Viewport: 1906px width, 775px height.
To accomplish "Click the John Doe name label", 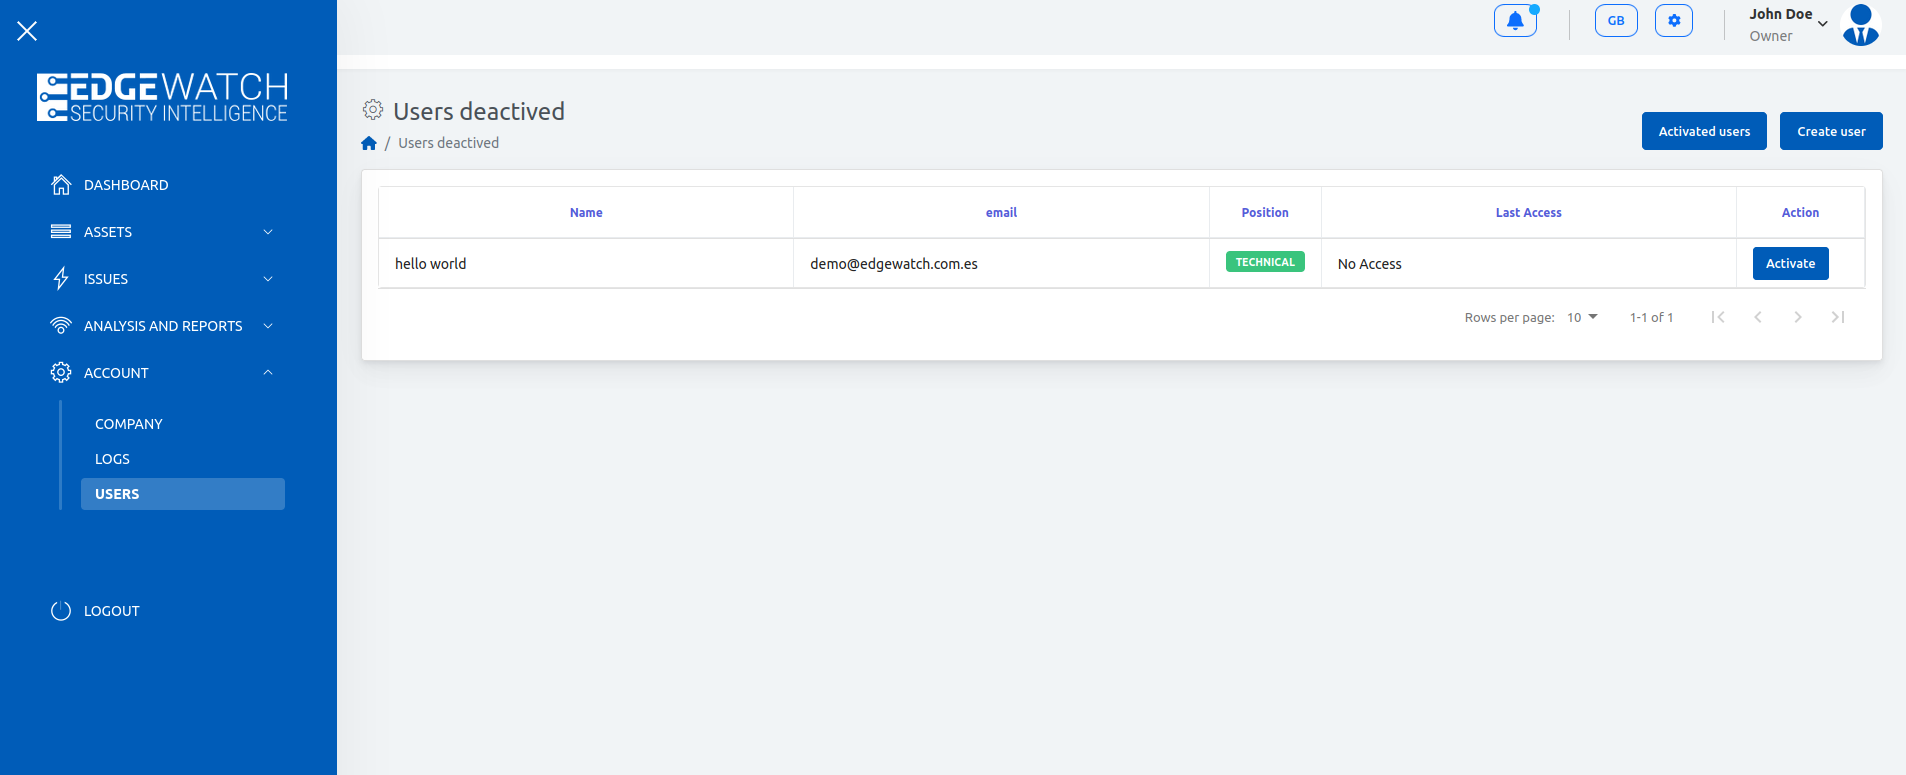I will click(1780, 14).
